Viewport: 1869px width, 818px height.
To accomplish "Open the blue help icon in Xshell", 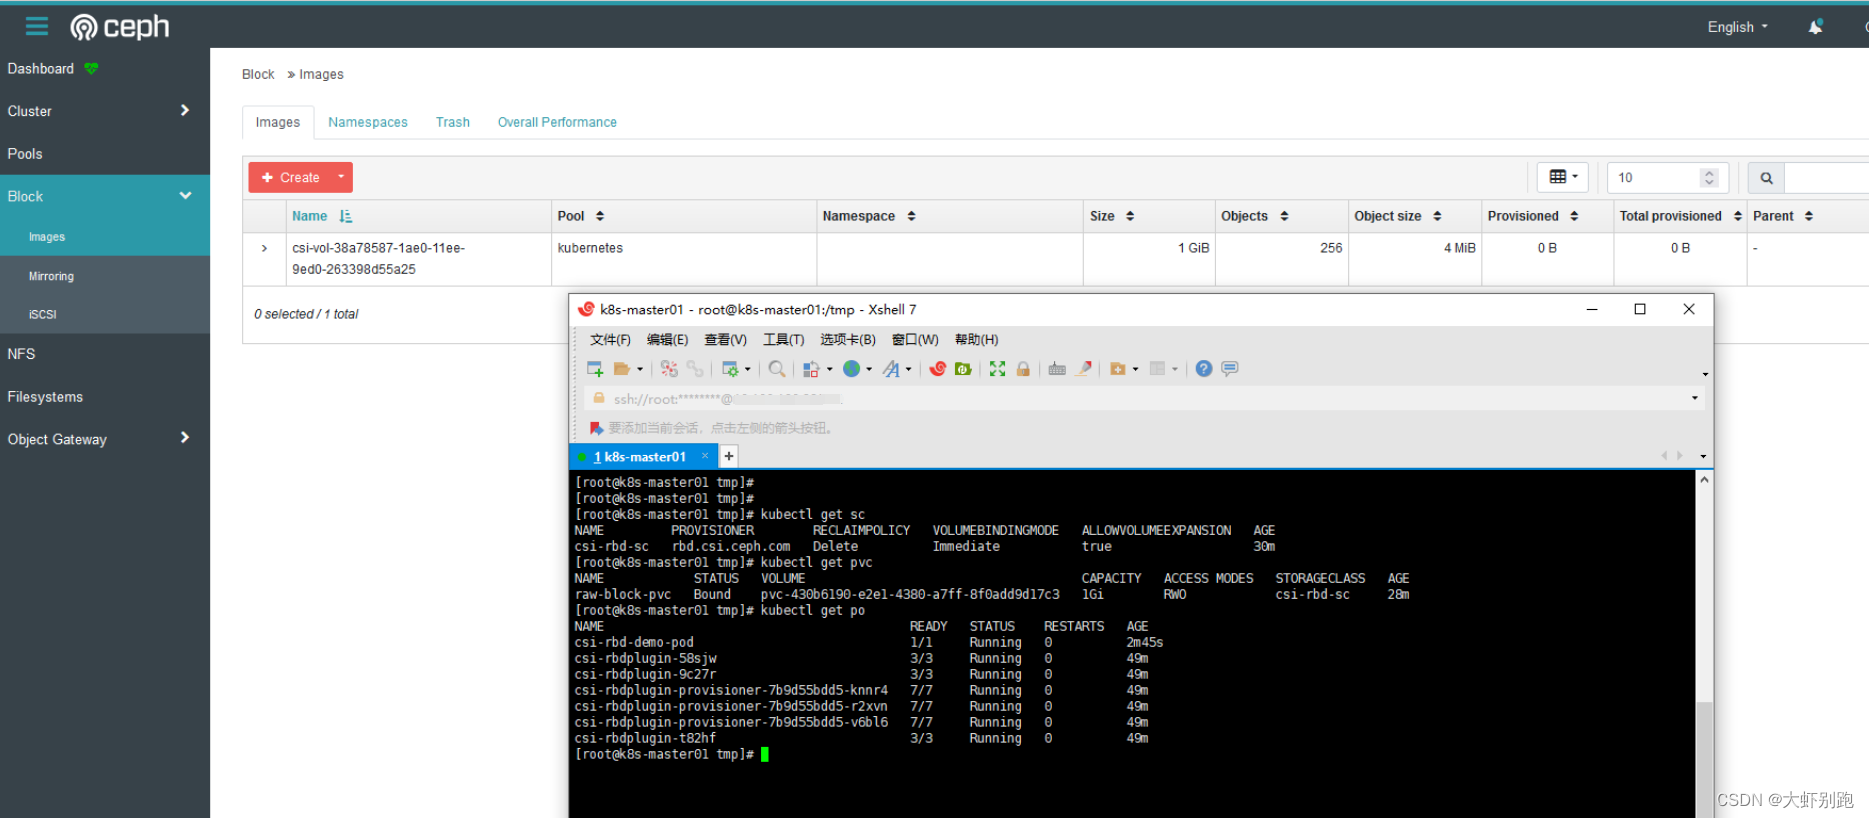I will [1204, 369].
